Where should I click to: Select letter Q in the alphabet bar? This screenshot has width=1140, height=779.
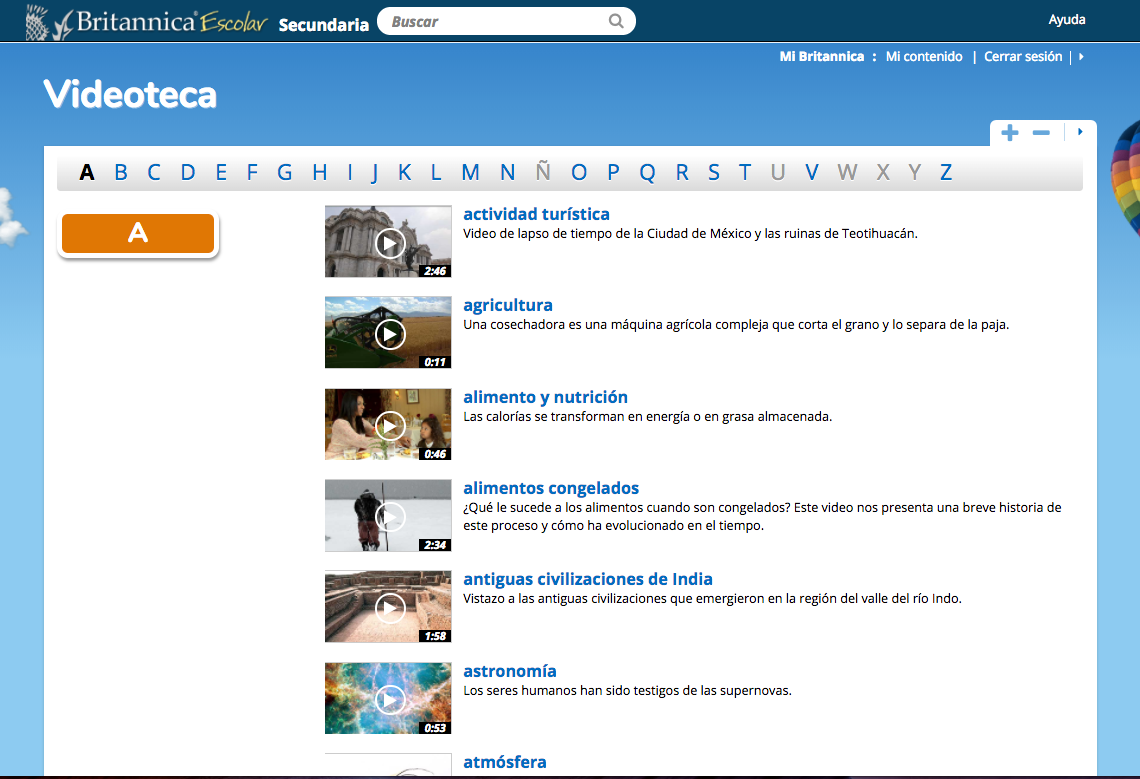[647, 173]
